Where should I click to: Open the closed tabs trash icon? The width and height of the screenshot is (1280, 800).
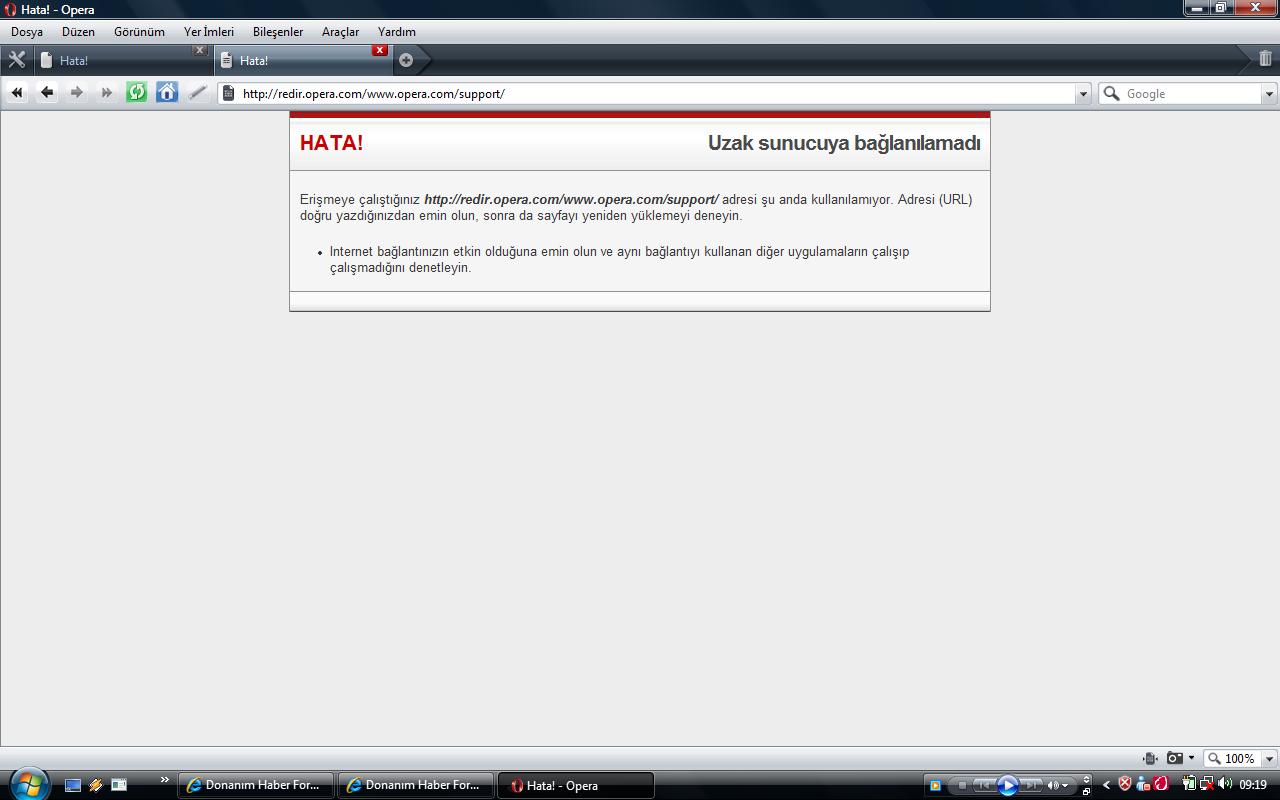(x=1266, y=59)
